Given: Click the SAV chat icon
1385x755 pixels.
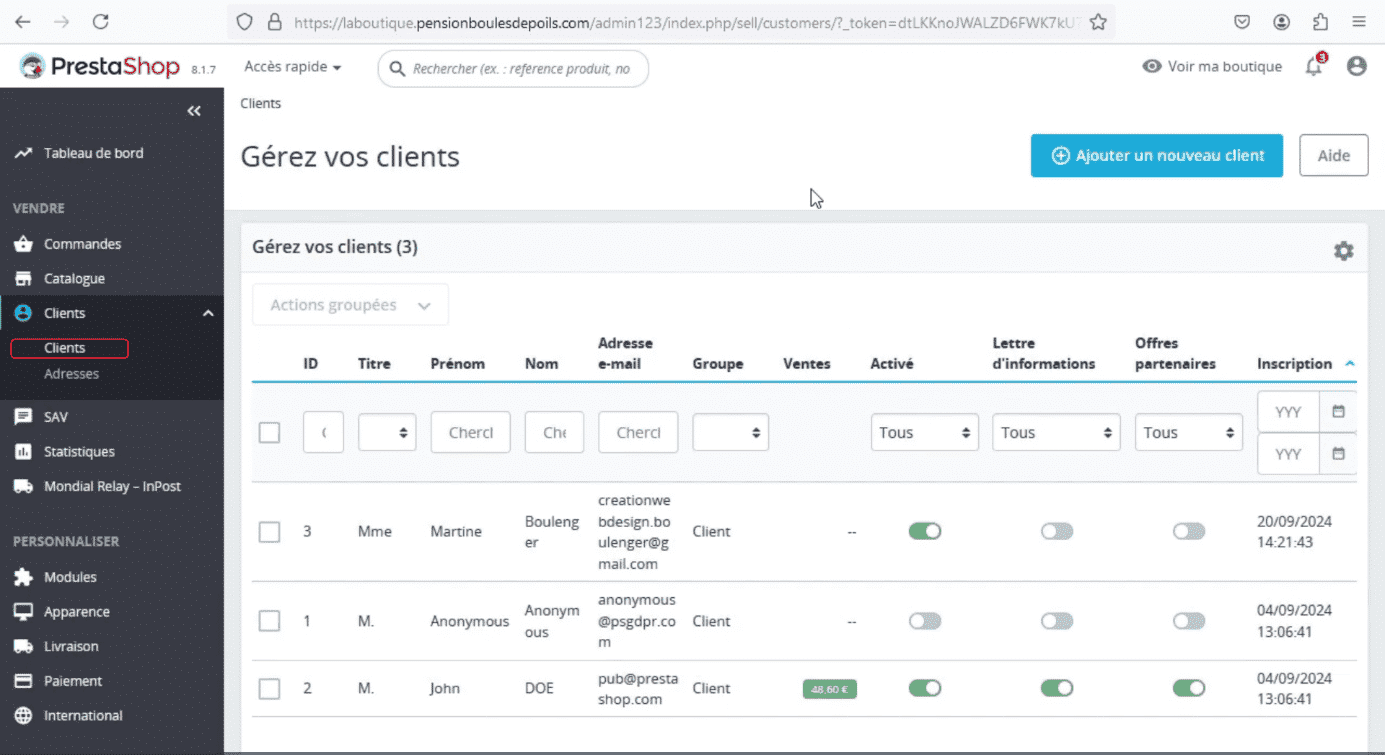Looking at the screenshot, I should pos(23,417).
